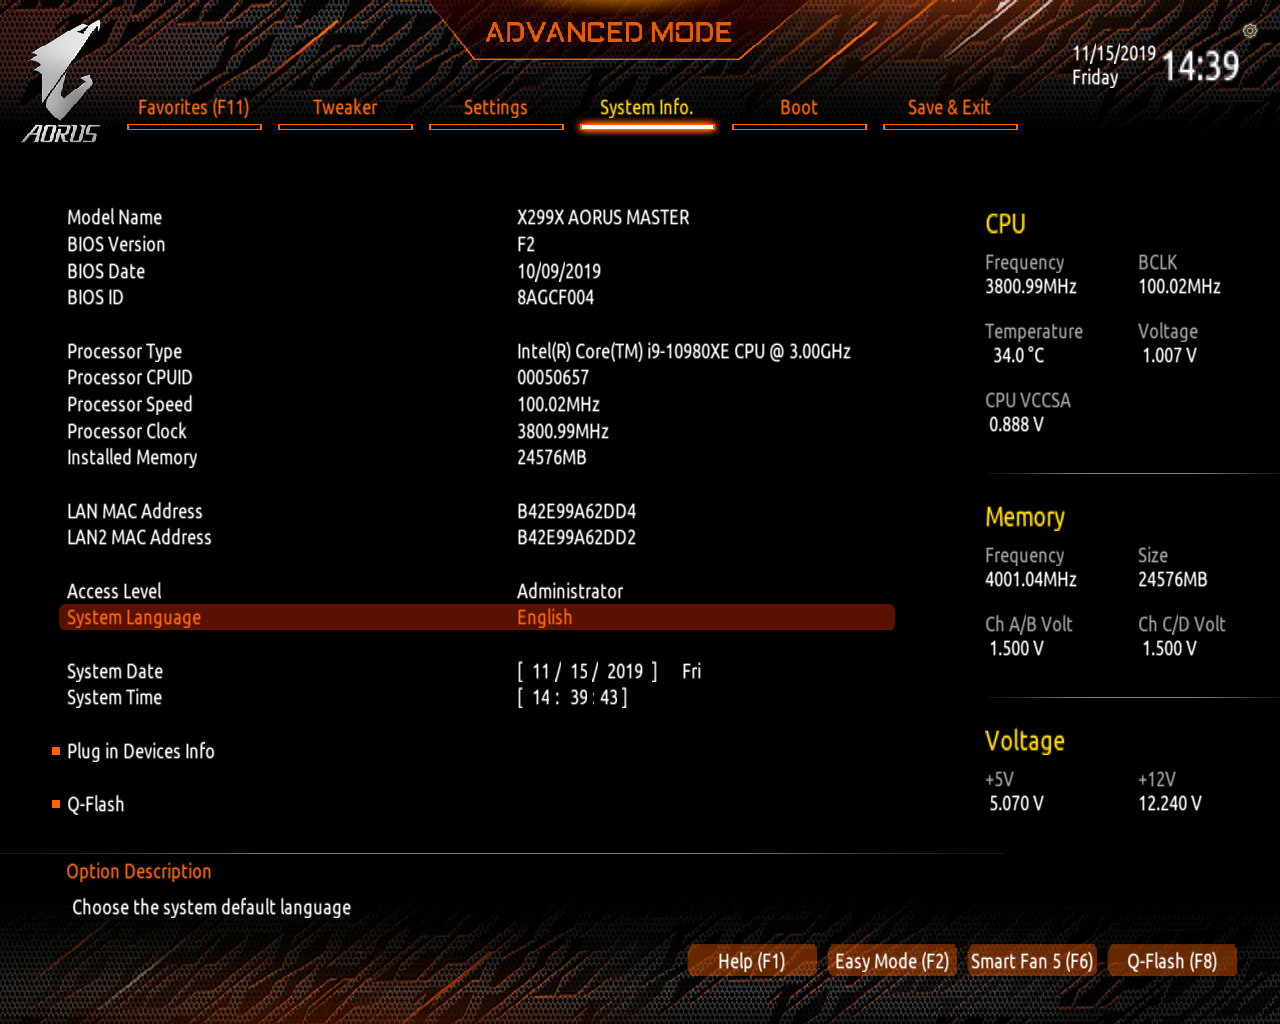
Task: Click the Memory Frequency value 4001.04MHz
Action: pos(1031,579)
